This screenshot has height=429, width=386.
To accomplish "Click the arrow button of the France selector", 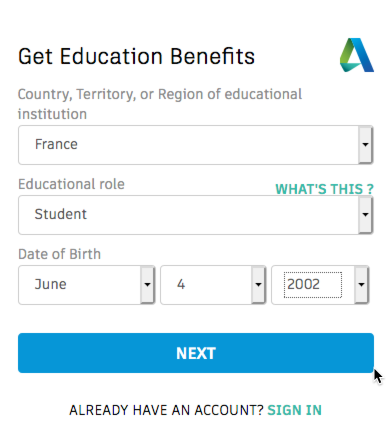I will pos(365,145).
